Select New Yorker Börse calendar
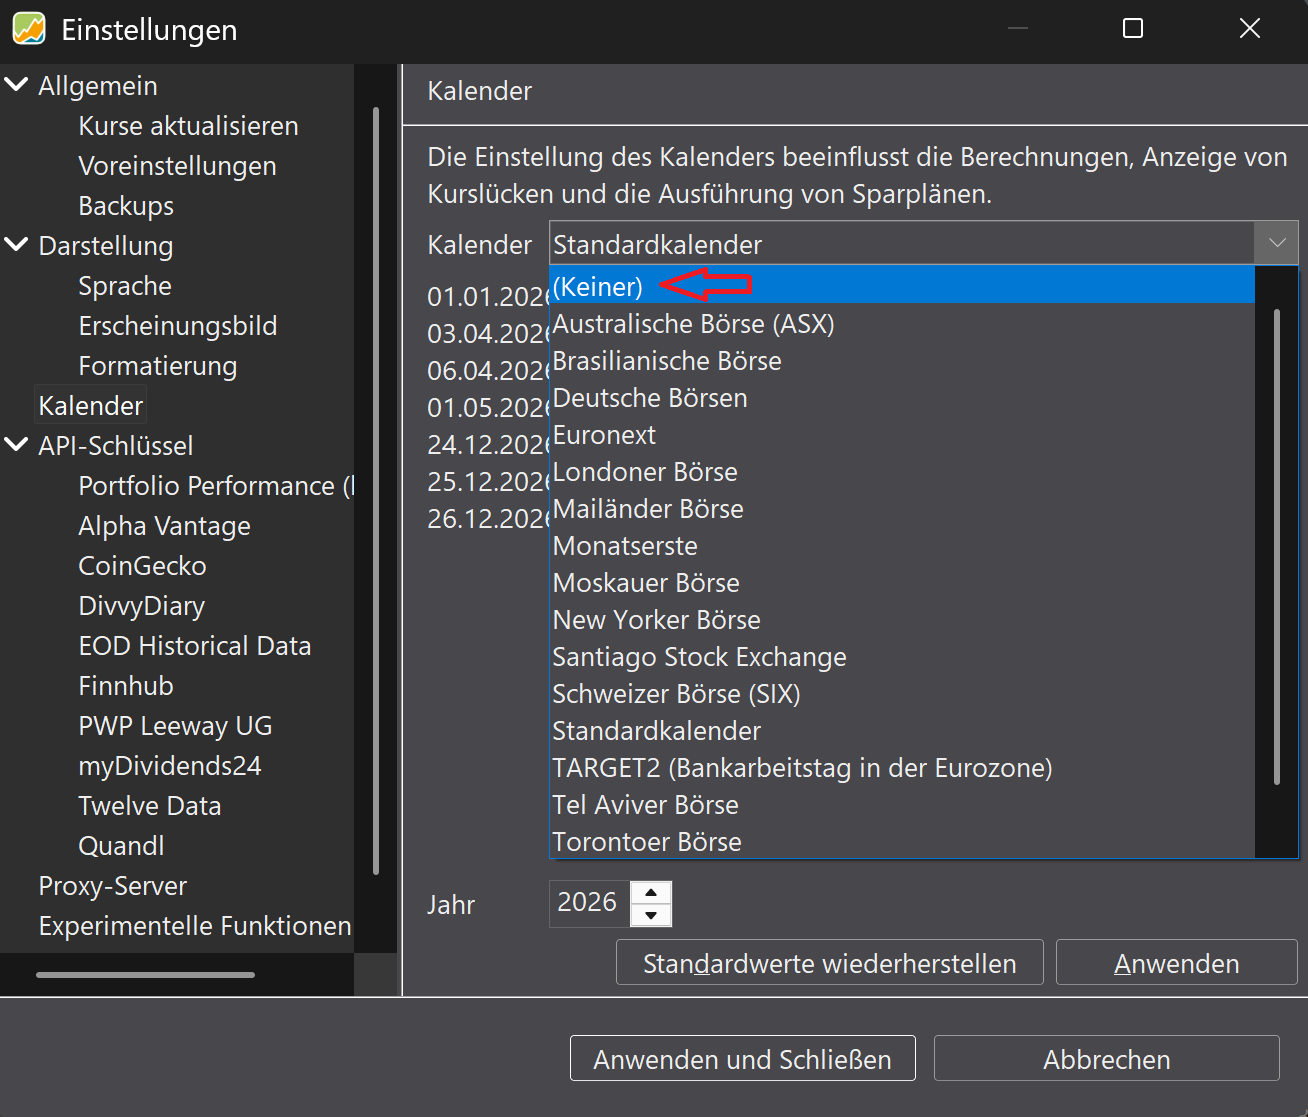The width and height of the screenshot is (1308, 1117). coord(656,620)
